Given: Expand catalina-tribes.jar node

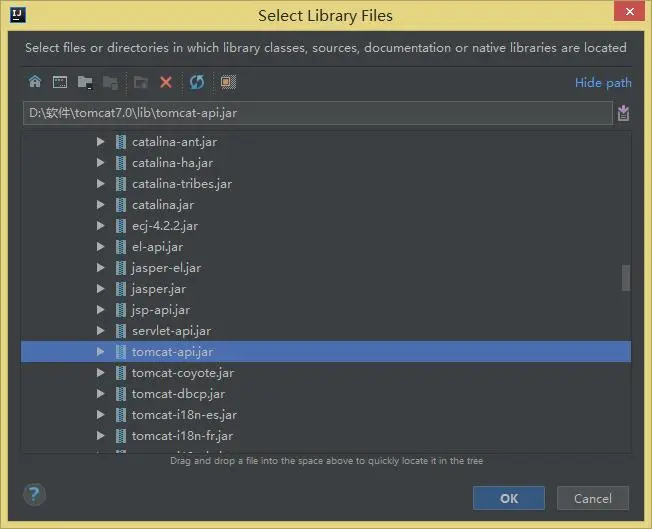Looking at the screenshot, I should point(100,183).
